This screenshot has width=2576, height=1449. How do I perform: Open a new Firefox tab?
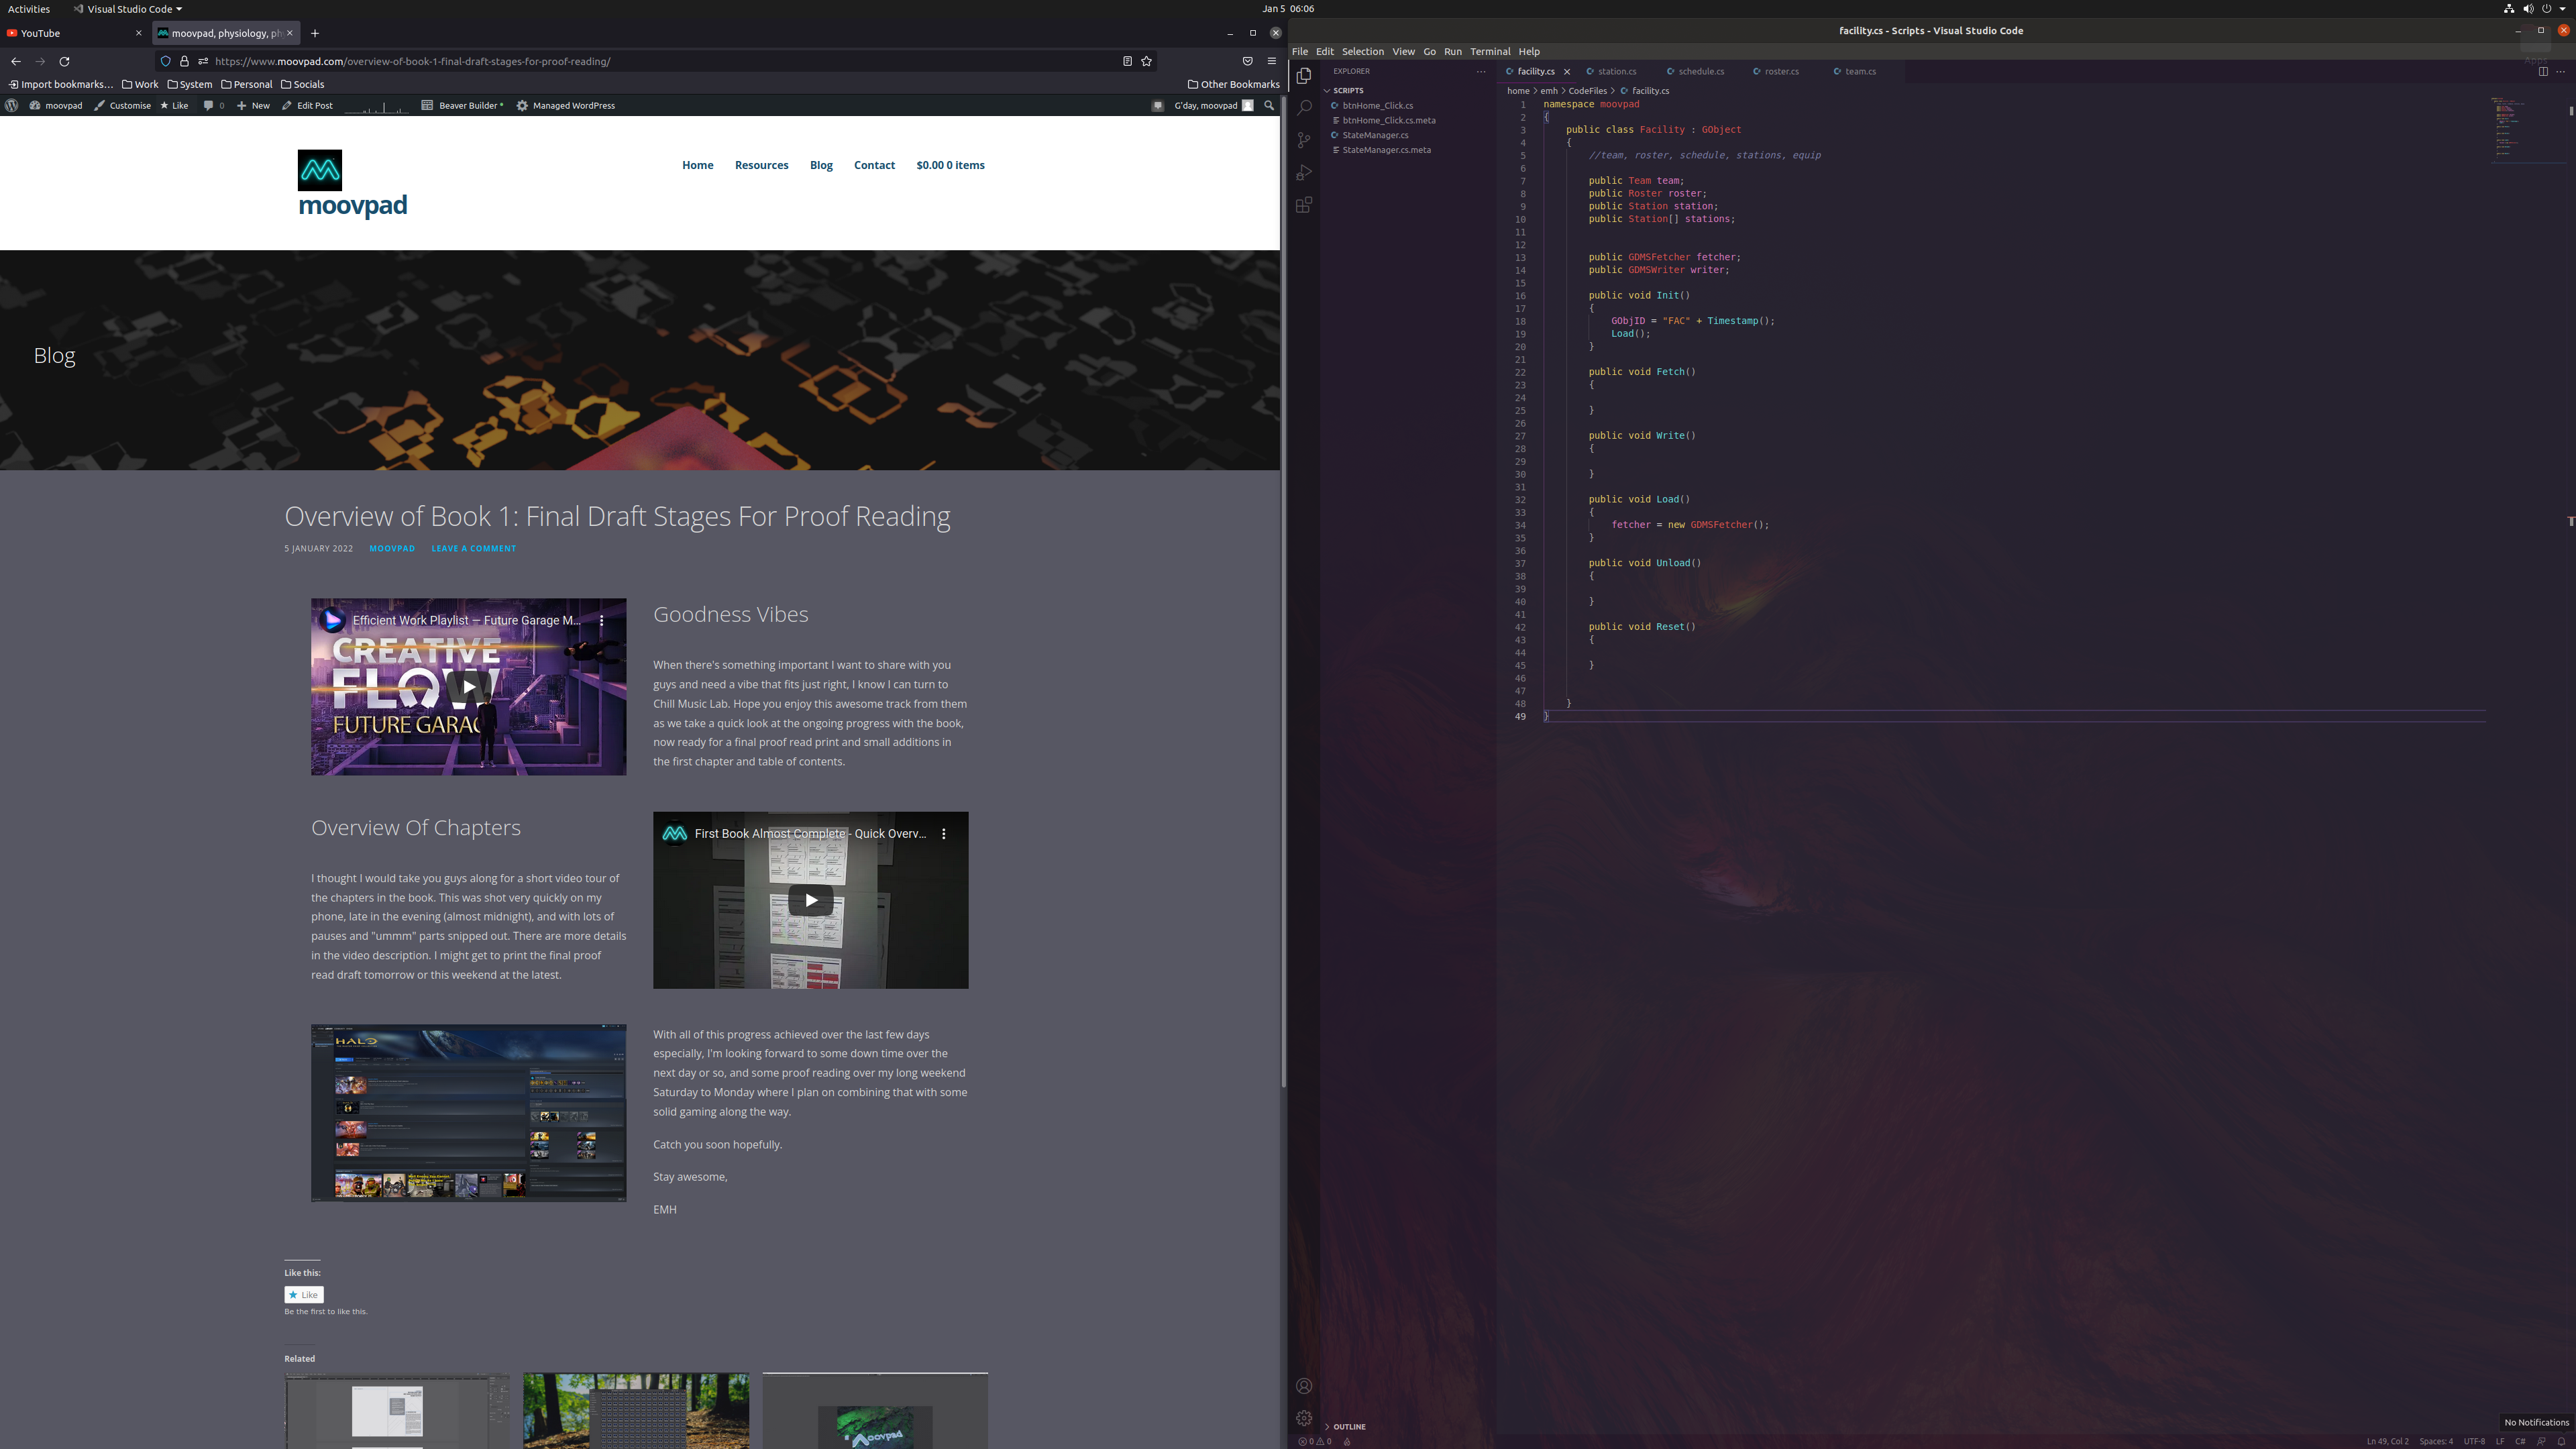[x=315, y=33]
